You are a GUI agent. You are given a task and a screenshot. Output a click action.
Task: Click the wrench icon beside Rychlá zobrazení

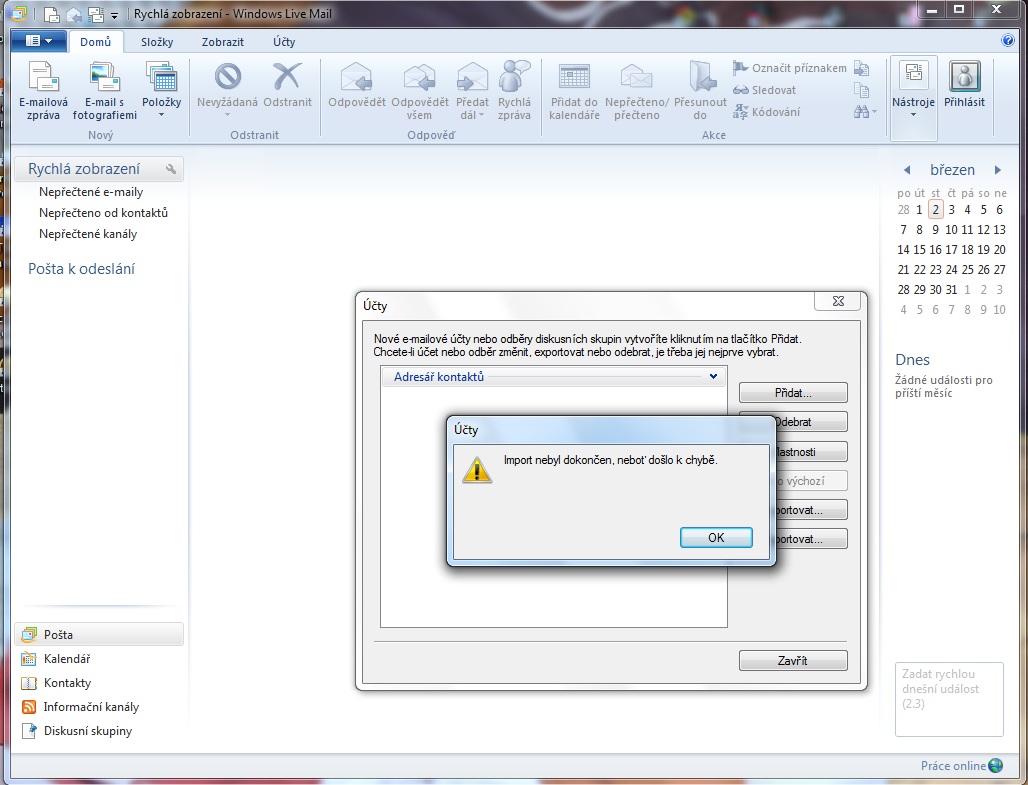click(171, 169)
